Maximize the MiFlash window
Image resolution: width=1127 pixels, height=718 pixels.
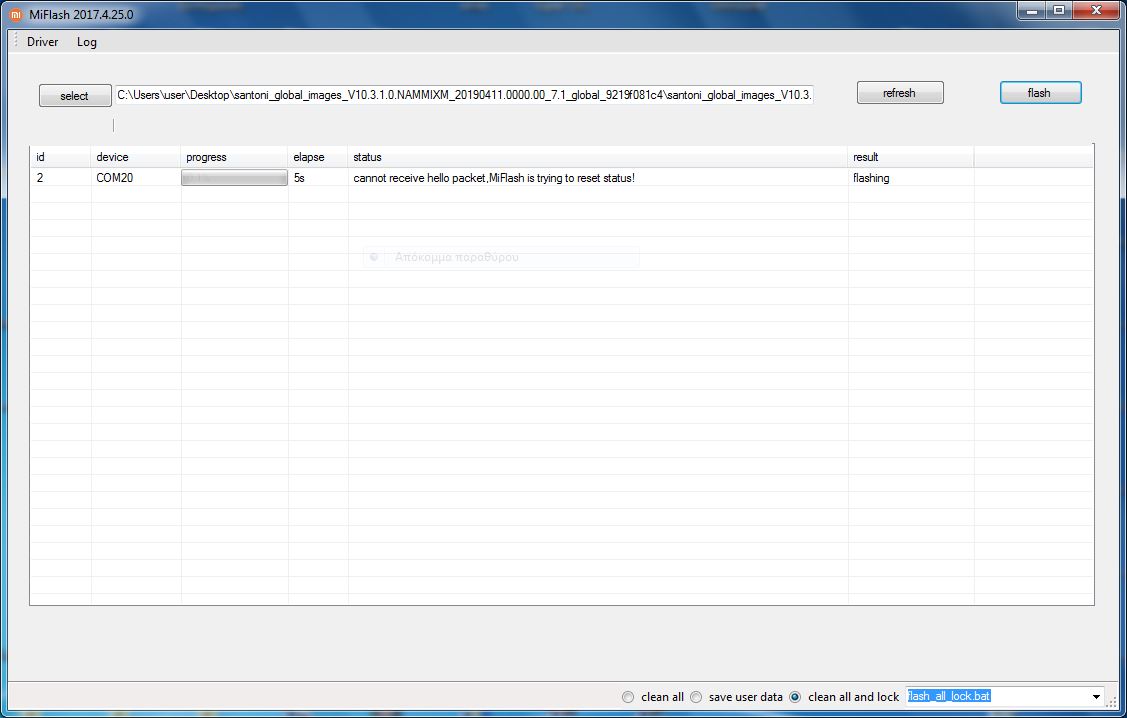pyautogui.click(x=1059, y=11)
